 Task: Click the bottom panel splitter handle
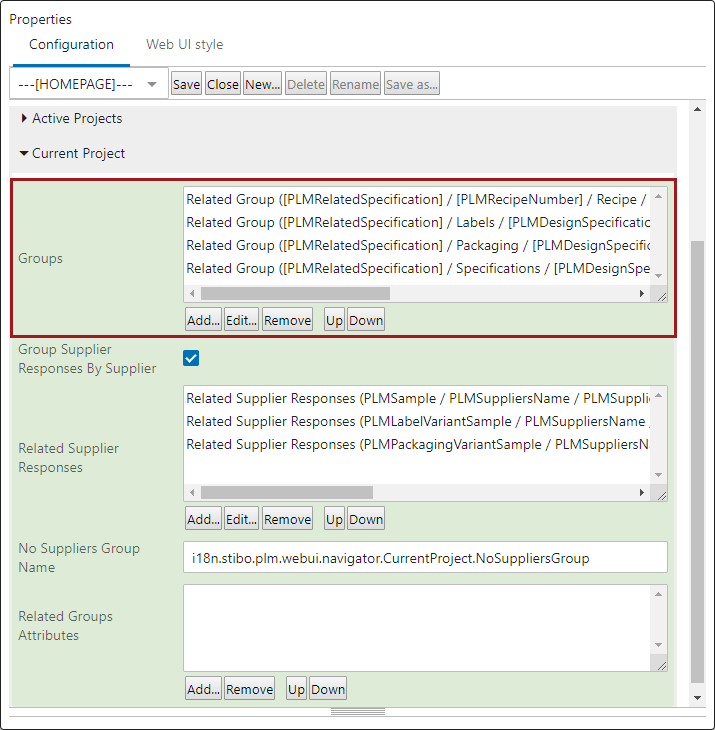click(358, 712)
